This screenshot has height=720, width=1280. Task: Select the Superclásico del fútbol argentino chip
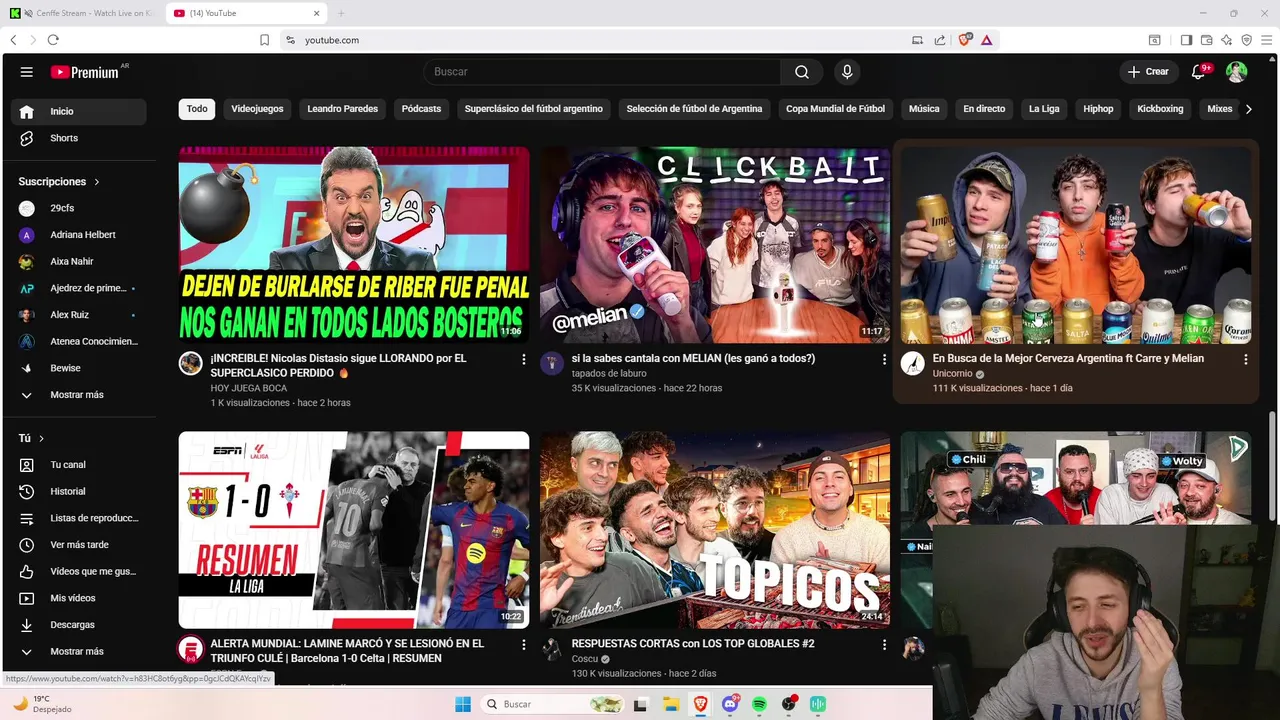point(533,109)
